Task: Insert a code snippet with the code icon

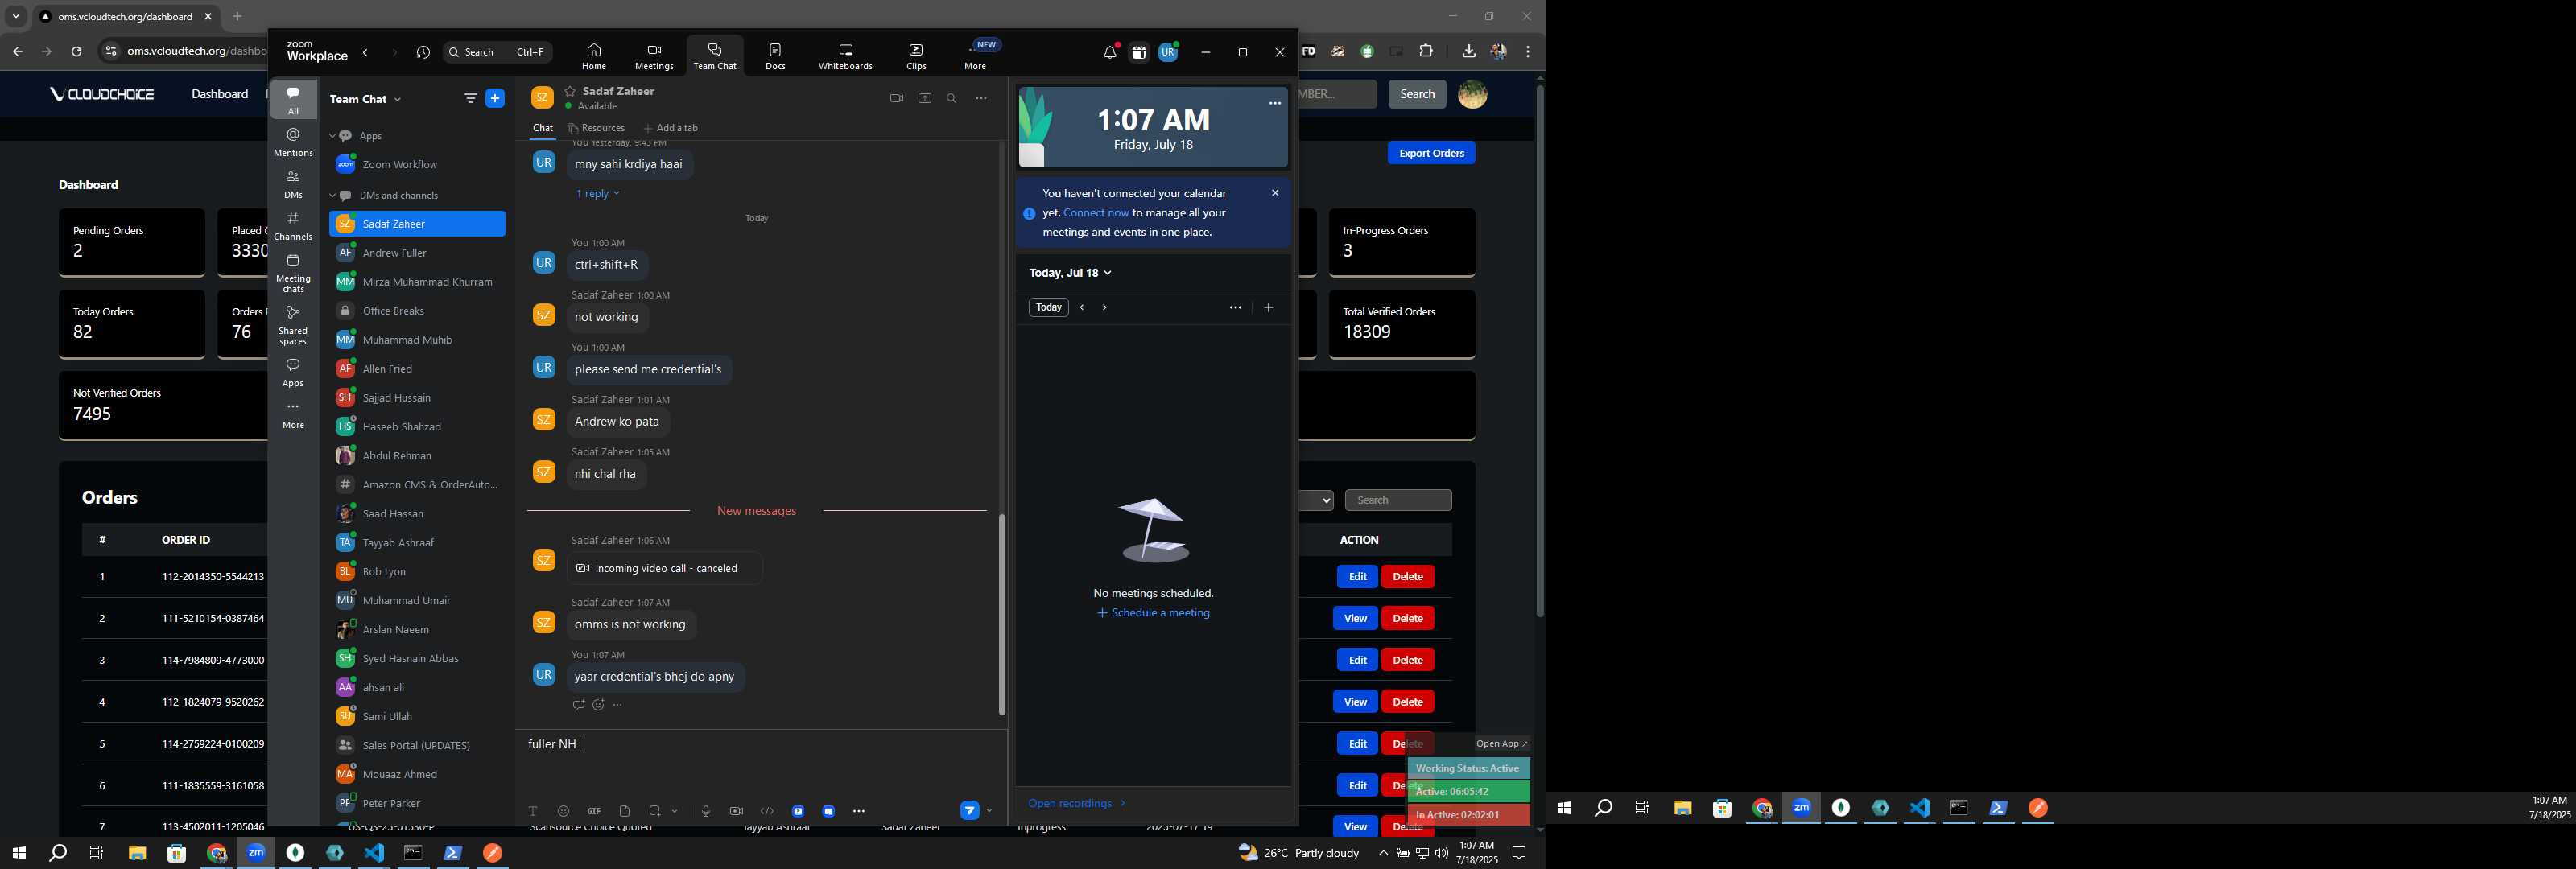Action: [767, 811]
